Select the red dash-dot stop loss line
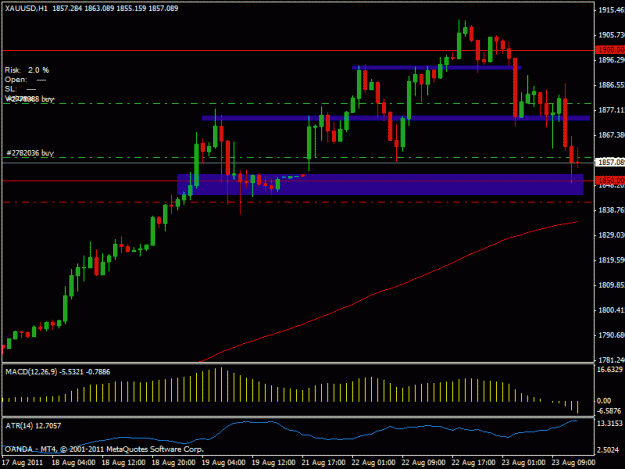 [297, 202]
